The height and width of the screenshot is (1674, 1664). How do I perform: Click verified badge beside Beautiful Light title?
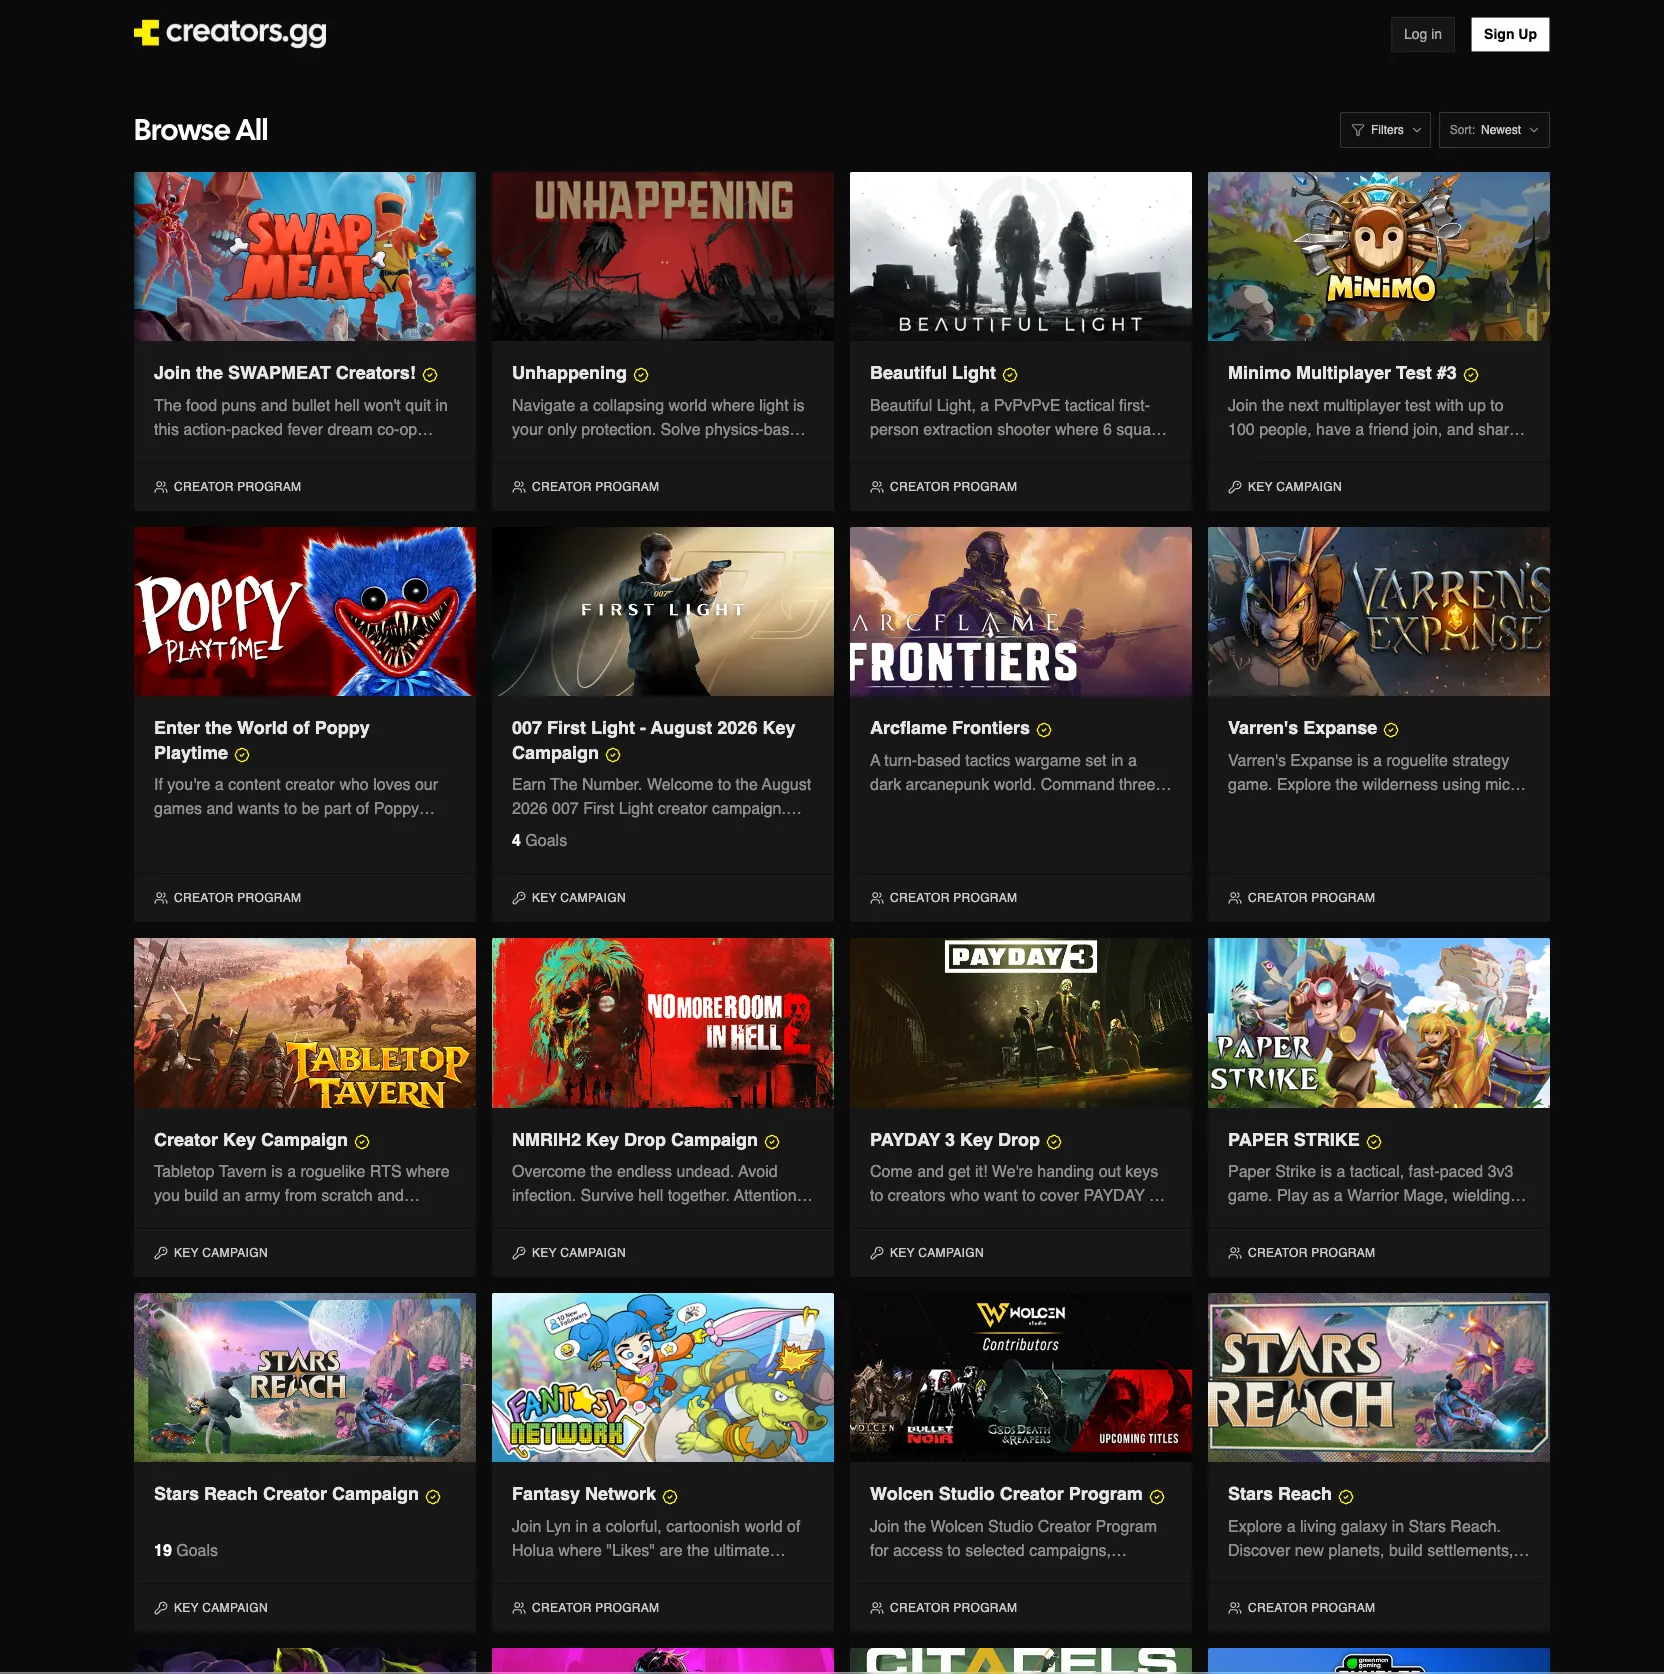point(1010,375)
